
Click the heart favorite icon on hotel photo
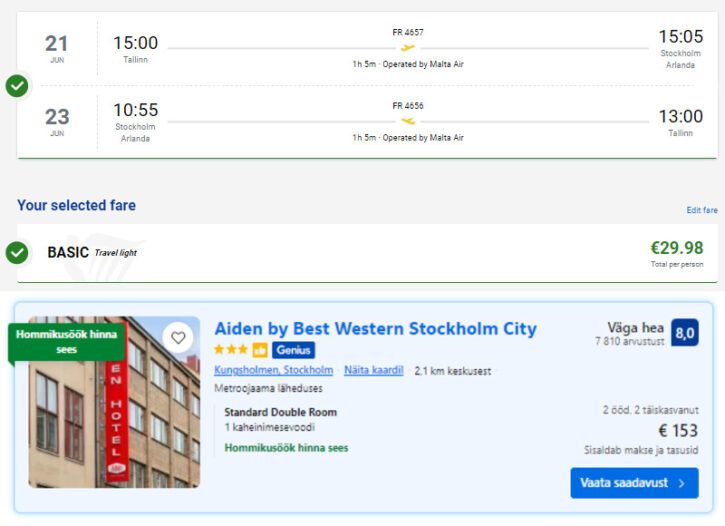pyautogui.click(x=178, y=337)
